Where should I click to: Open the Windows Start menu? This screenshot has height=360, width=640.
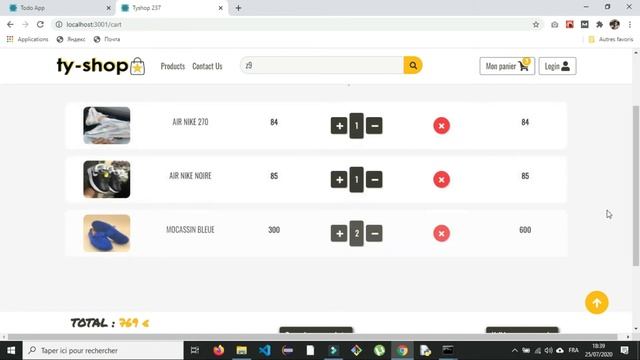point(11,350)
